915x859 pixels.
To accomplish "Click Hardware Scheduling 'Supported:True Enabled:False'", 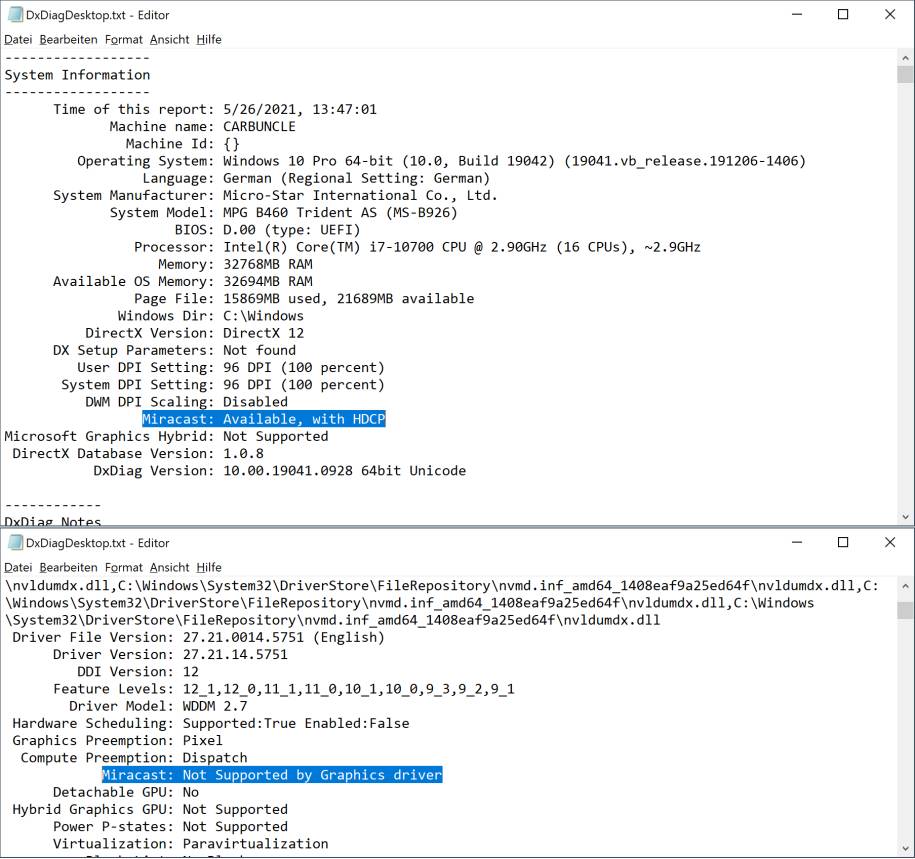I will click(296, 724).
